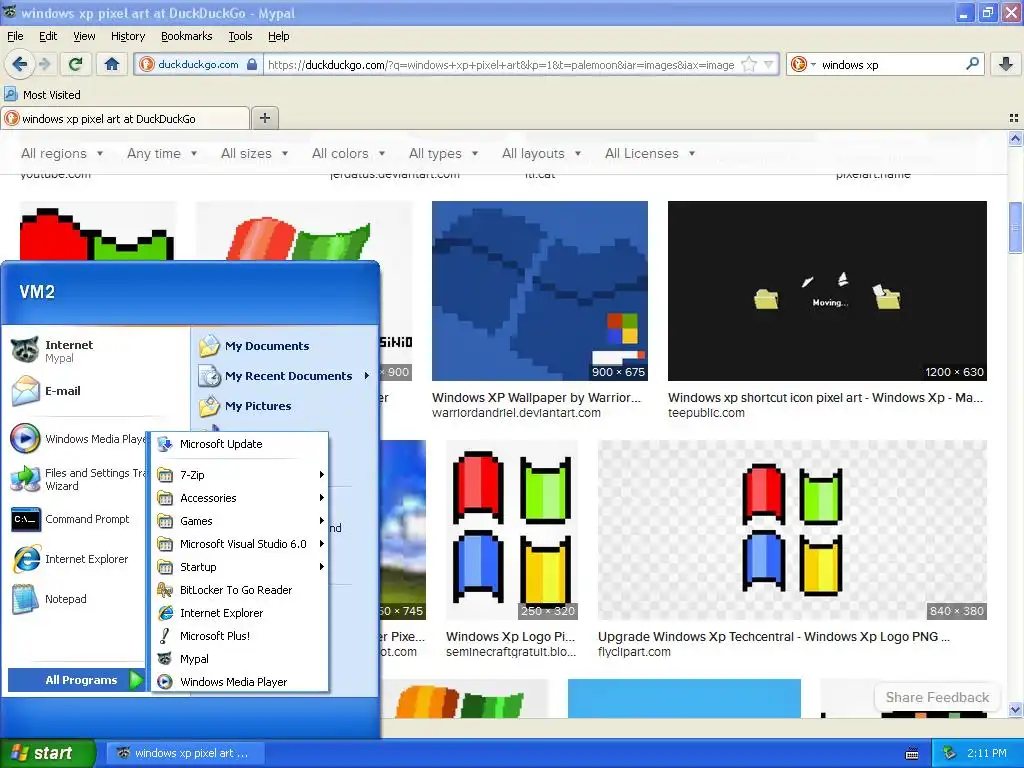Open the View menu

pyautogui.click(x=84, y=36)
